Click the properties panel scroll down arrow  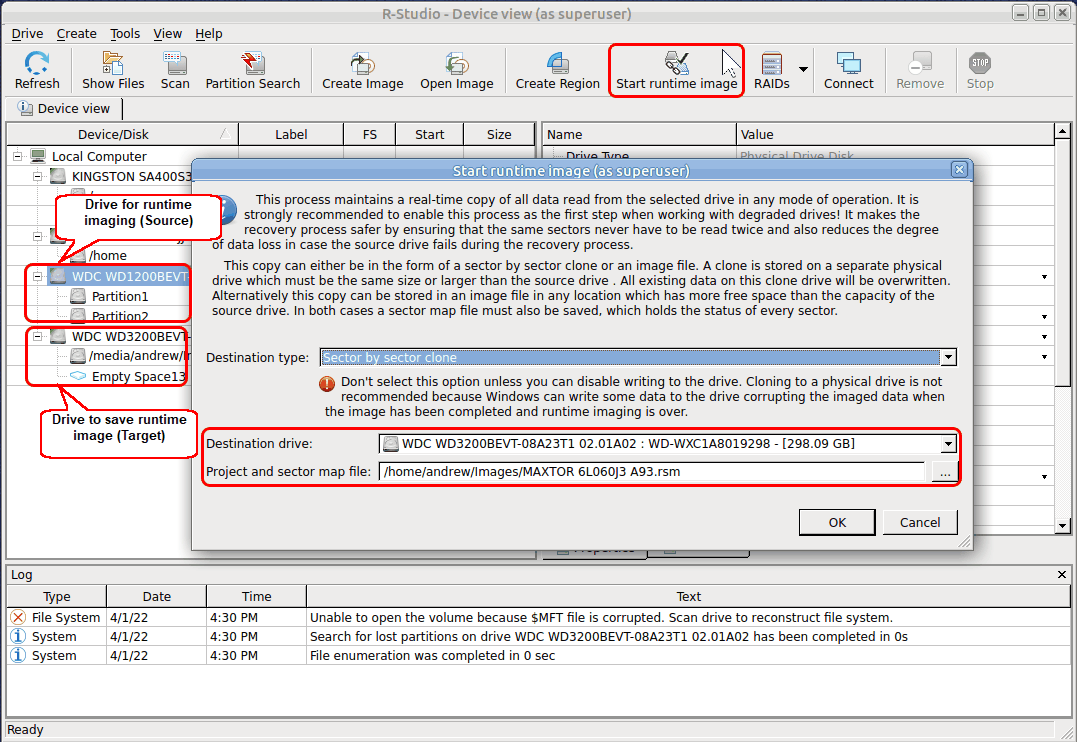point(1063,526)
